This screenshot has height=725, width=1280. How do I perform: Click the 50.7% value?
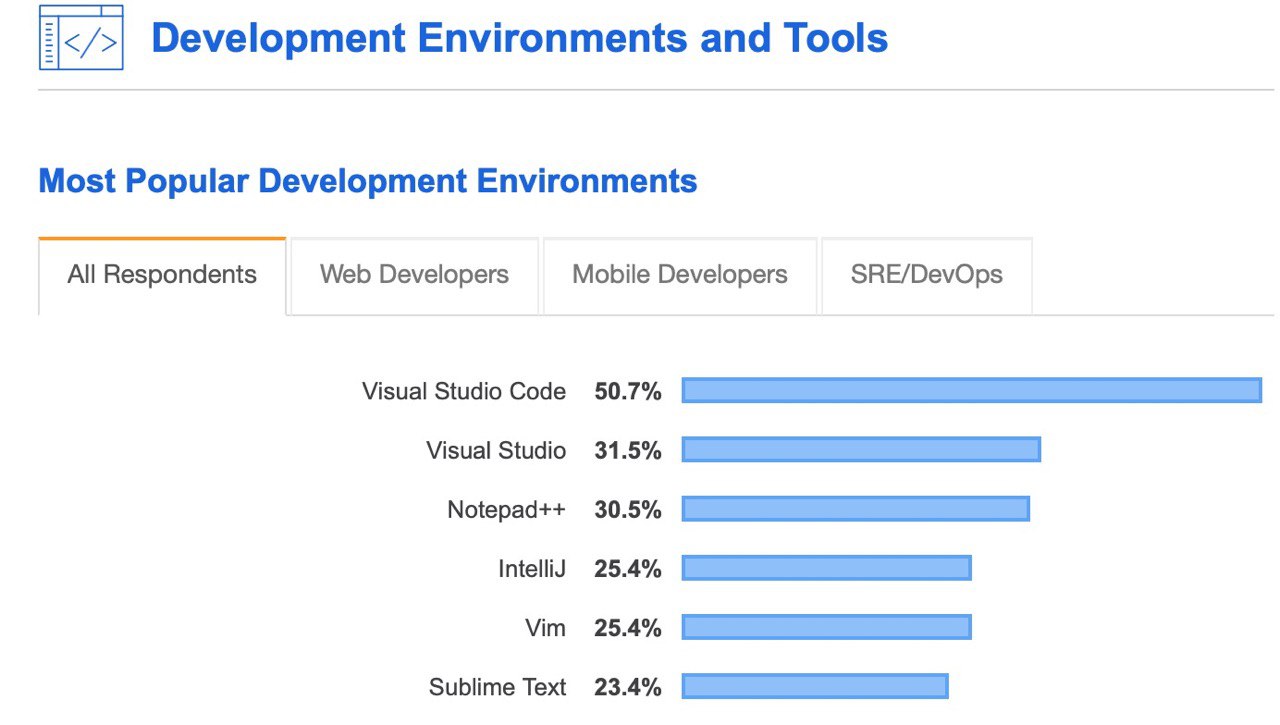[x=628, y=391]
